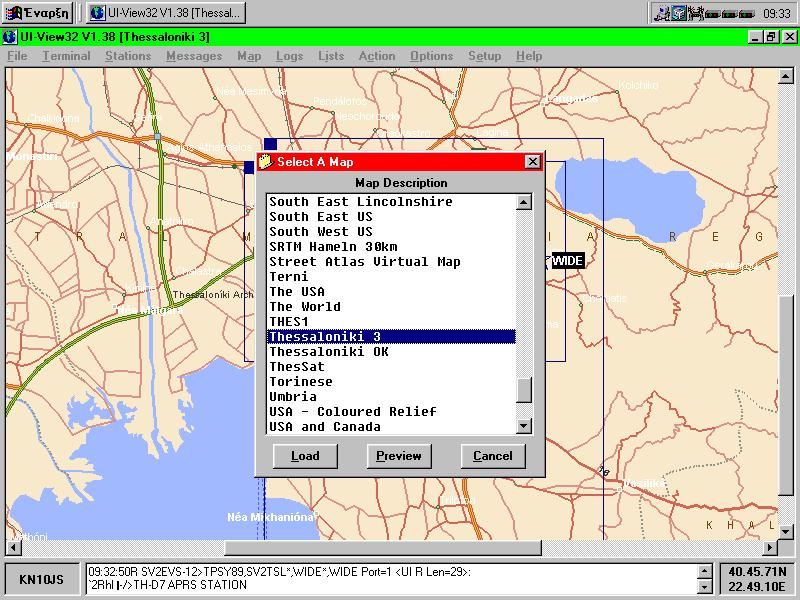Screen dimensions: 800x600
Task: Click the system tray clock 09:33
Action: tap(777, 14)
